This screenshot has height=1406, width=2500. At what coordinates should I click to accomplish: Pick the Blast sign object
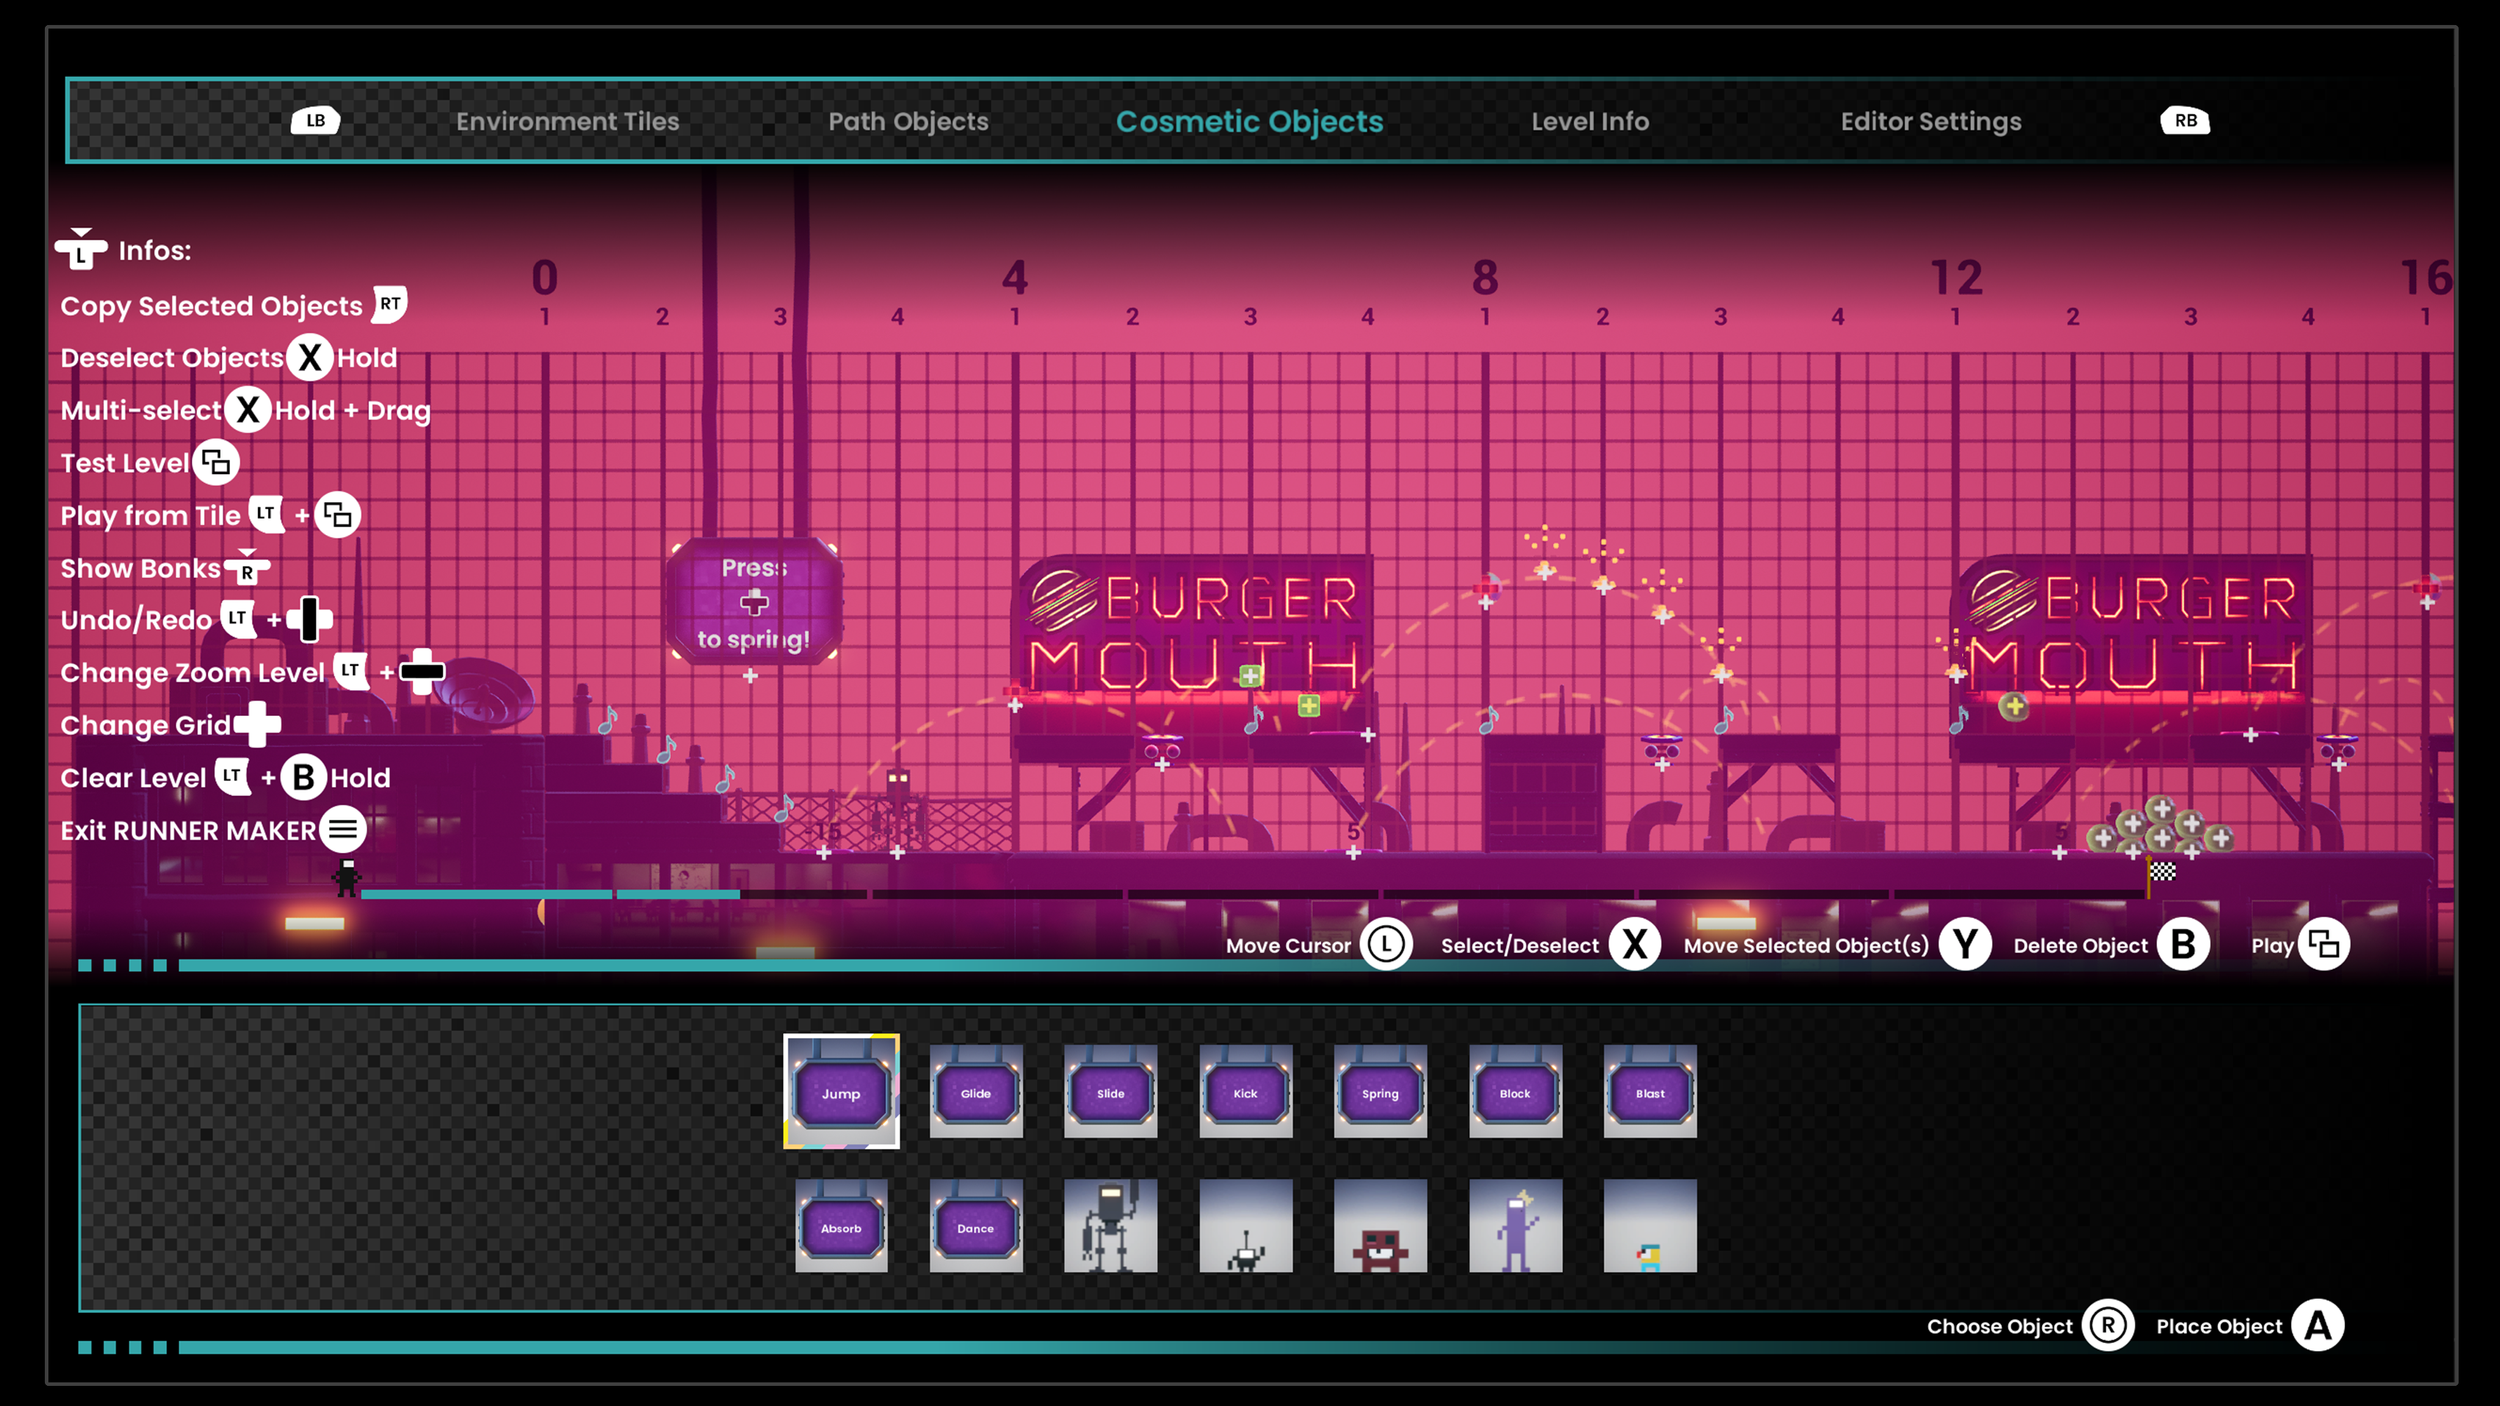pyautogui.click(x=1650, y=1092)
